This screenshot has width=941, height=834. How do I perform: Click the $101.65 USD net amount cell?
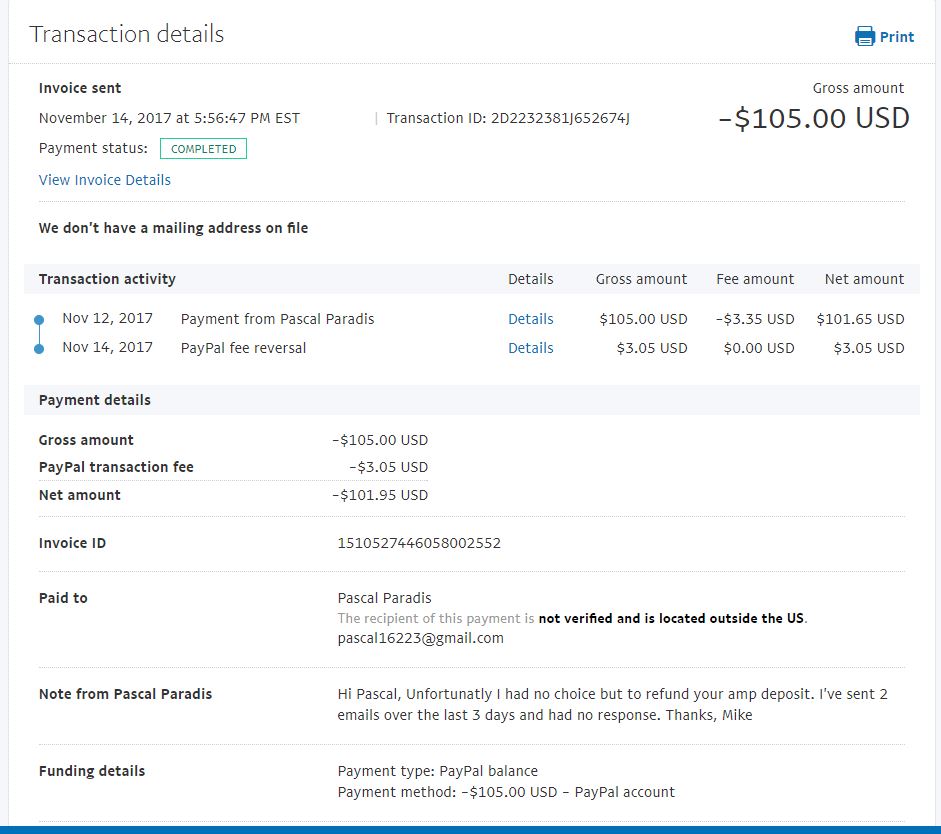860,319
